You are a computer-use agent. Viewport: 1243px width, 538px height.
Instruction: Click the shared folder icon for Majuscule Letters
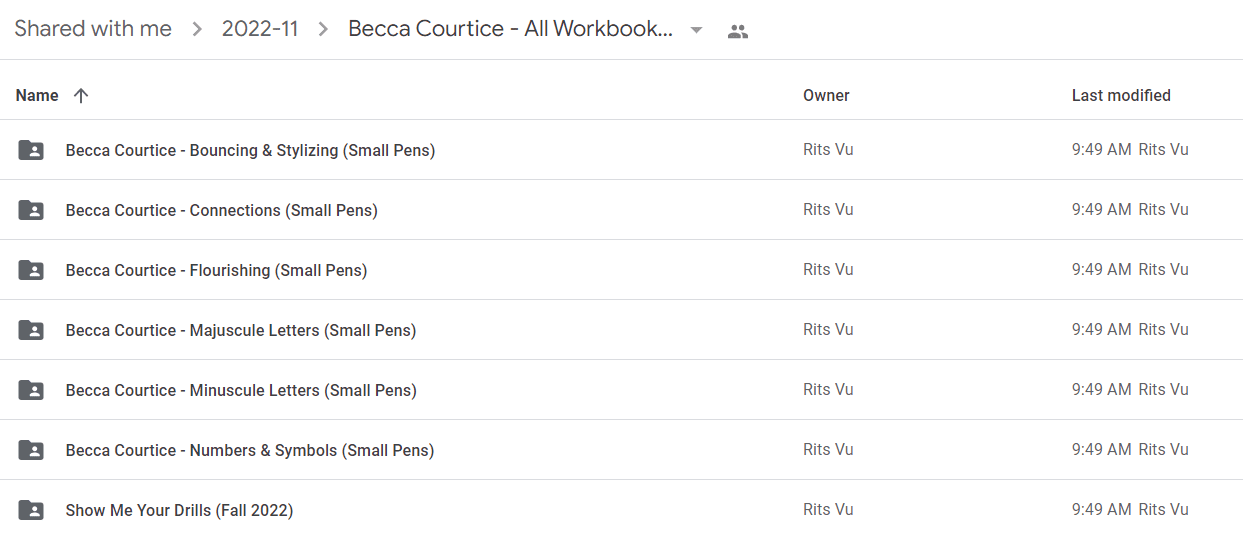31,330
